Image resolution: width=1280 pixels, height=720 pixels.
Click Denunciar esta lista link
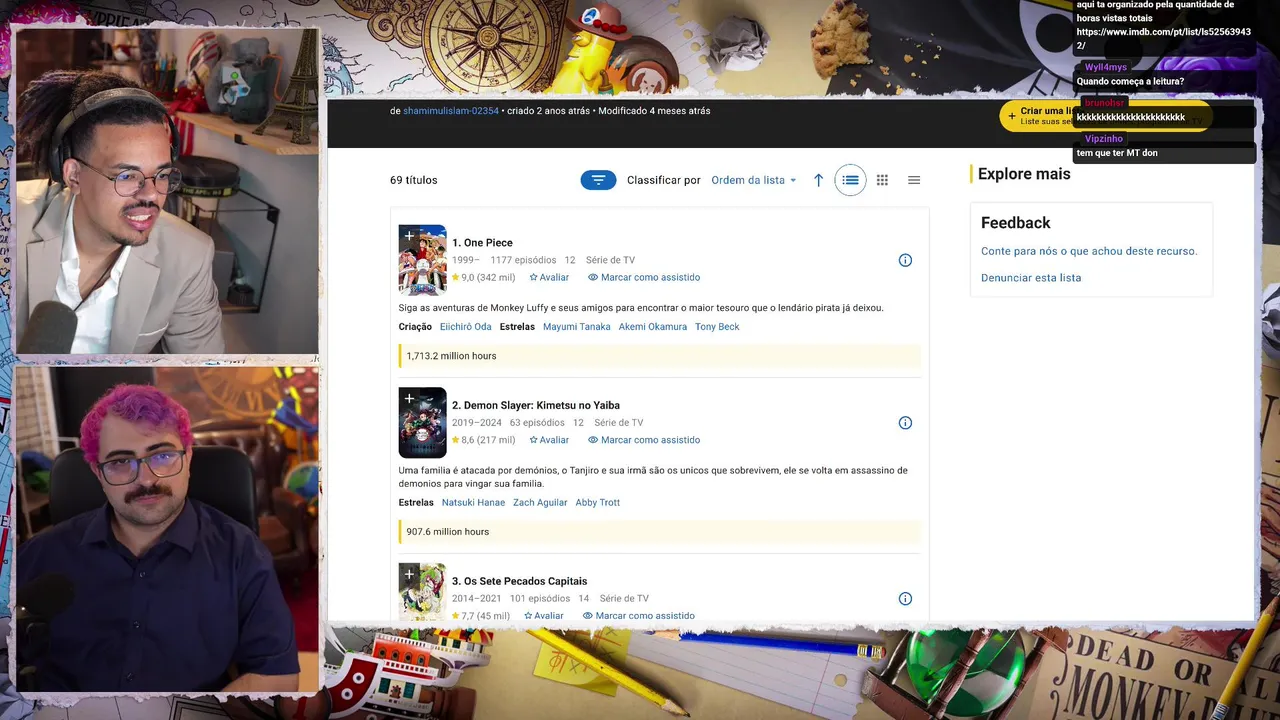(1031, 278)
